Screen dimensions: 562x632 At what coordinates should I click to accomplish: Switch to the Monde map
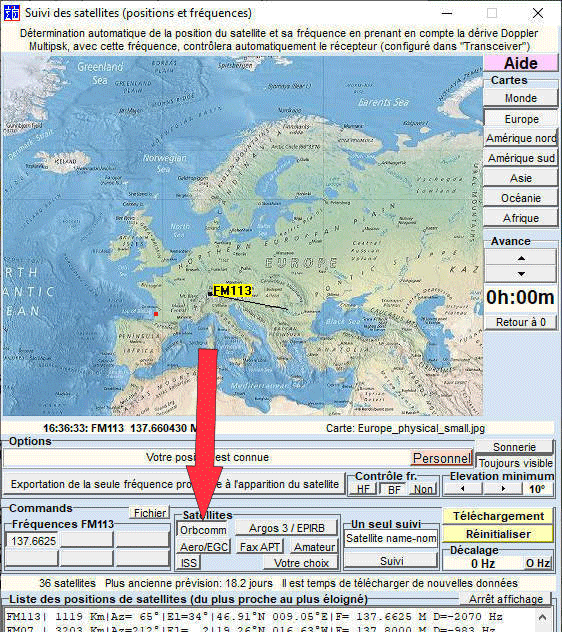520,98
